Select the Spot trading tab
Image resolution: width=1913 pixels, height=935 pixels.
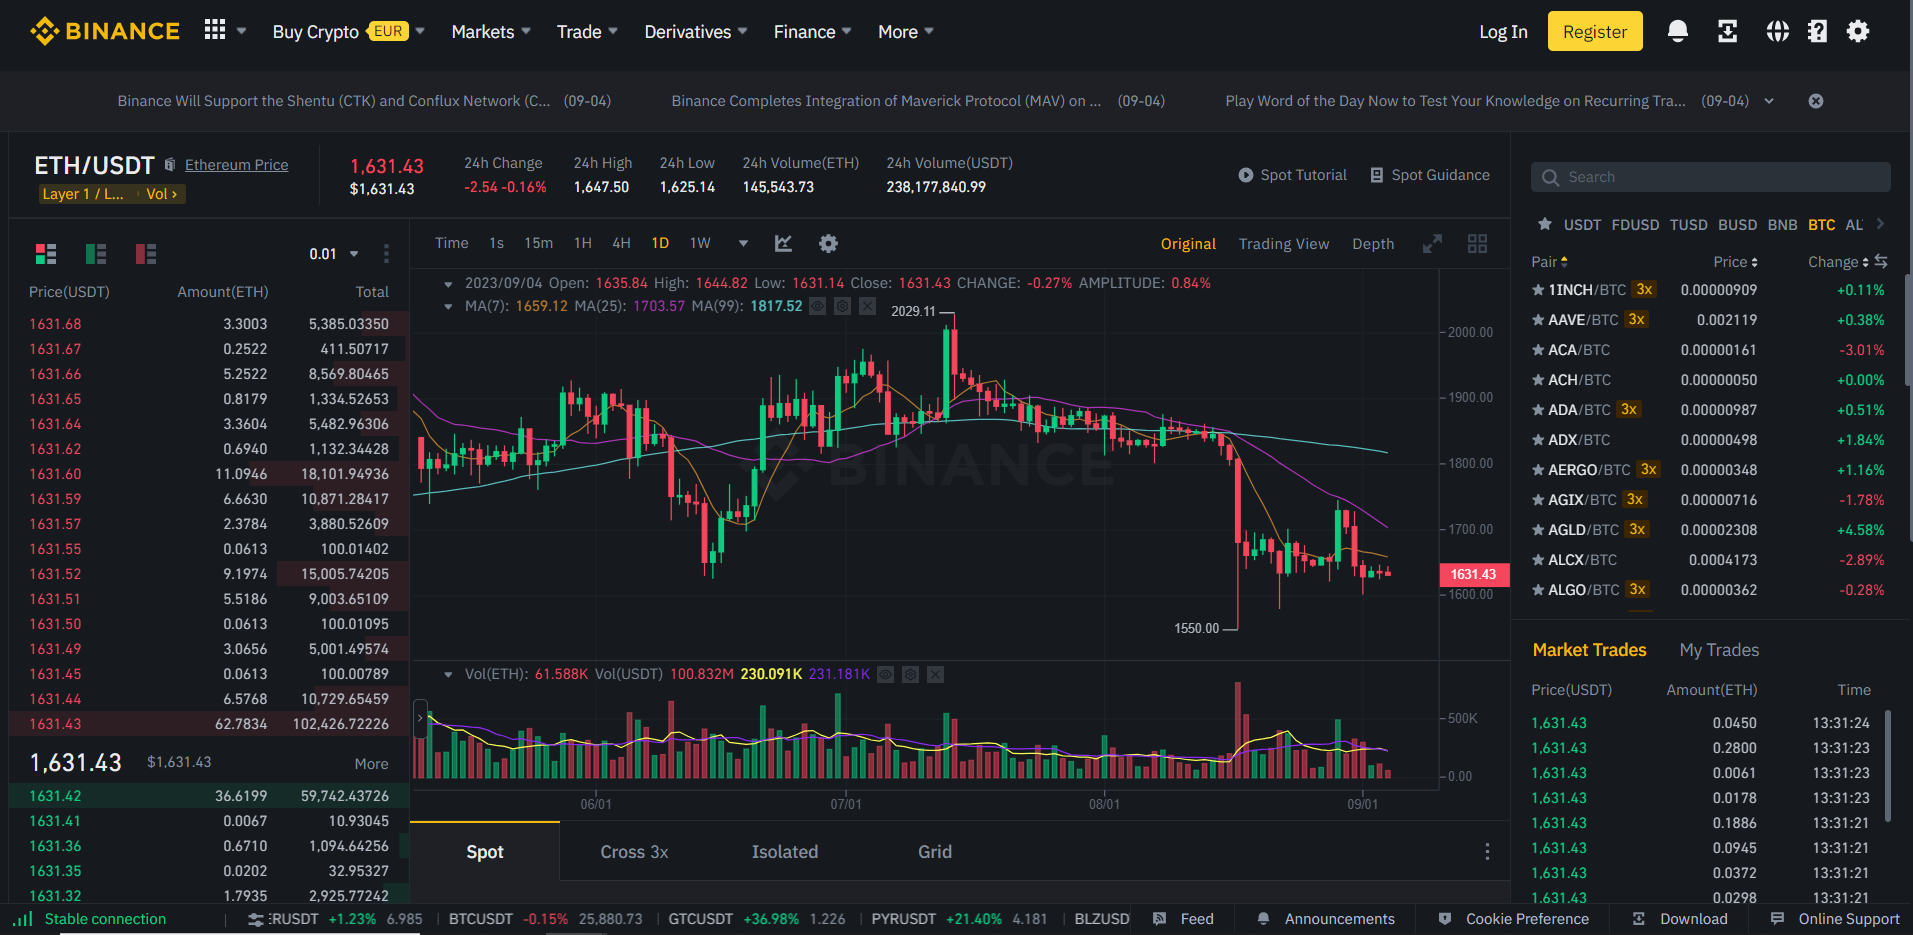[485, 852]
